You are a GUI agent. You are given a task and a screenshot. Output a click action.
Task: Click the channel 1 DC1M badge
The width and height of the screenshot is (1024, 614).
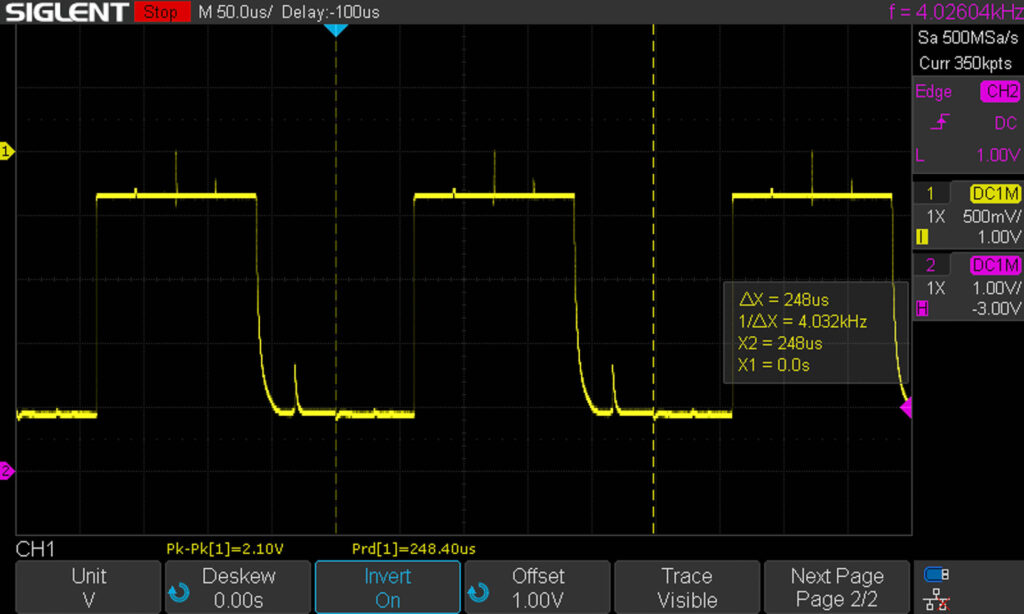[x=995, y=194]
